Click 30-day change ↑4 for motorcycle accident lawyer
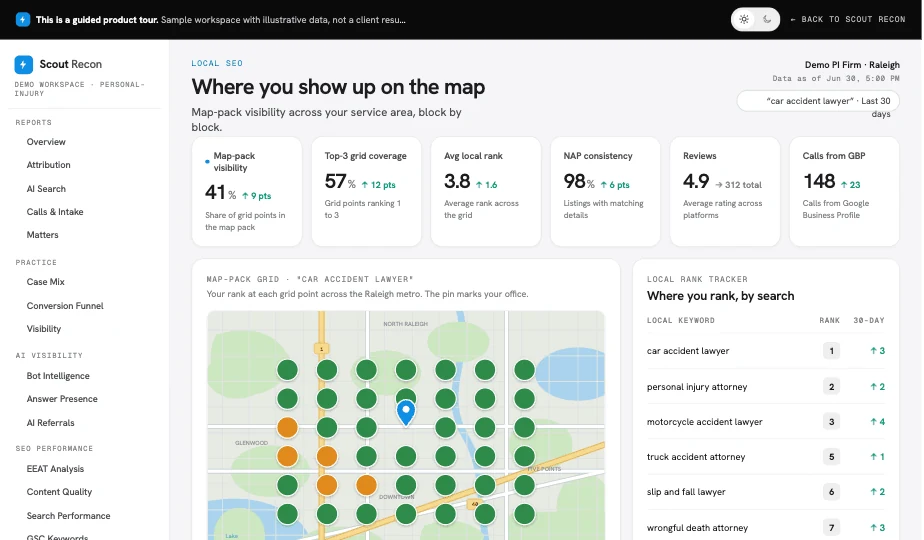This screenshot has width=924, height=540. [x=877, y=422]
